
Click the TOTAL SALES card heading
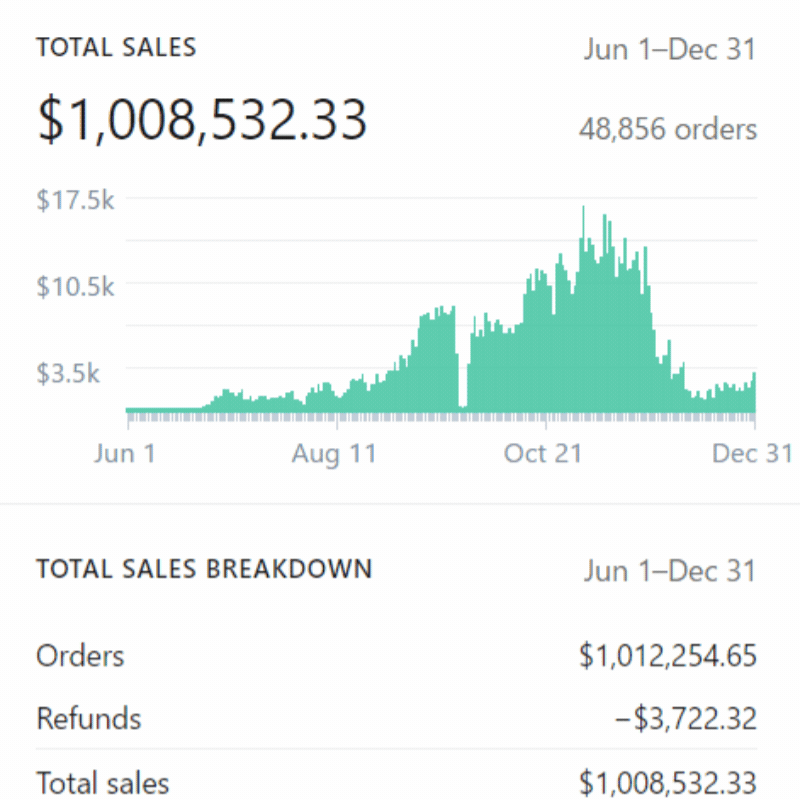tap(116, 47)
